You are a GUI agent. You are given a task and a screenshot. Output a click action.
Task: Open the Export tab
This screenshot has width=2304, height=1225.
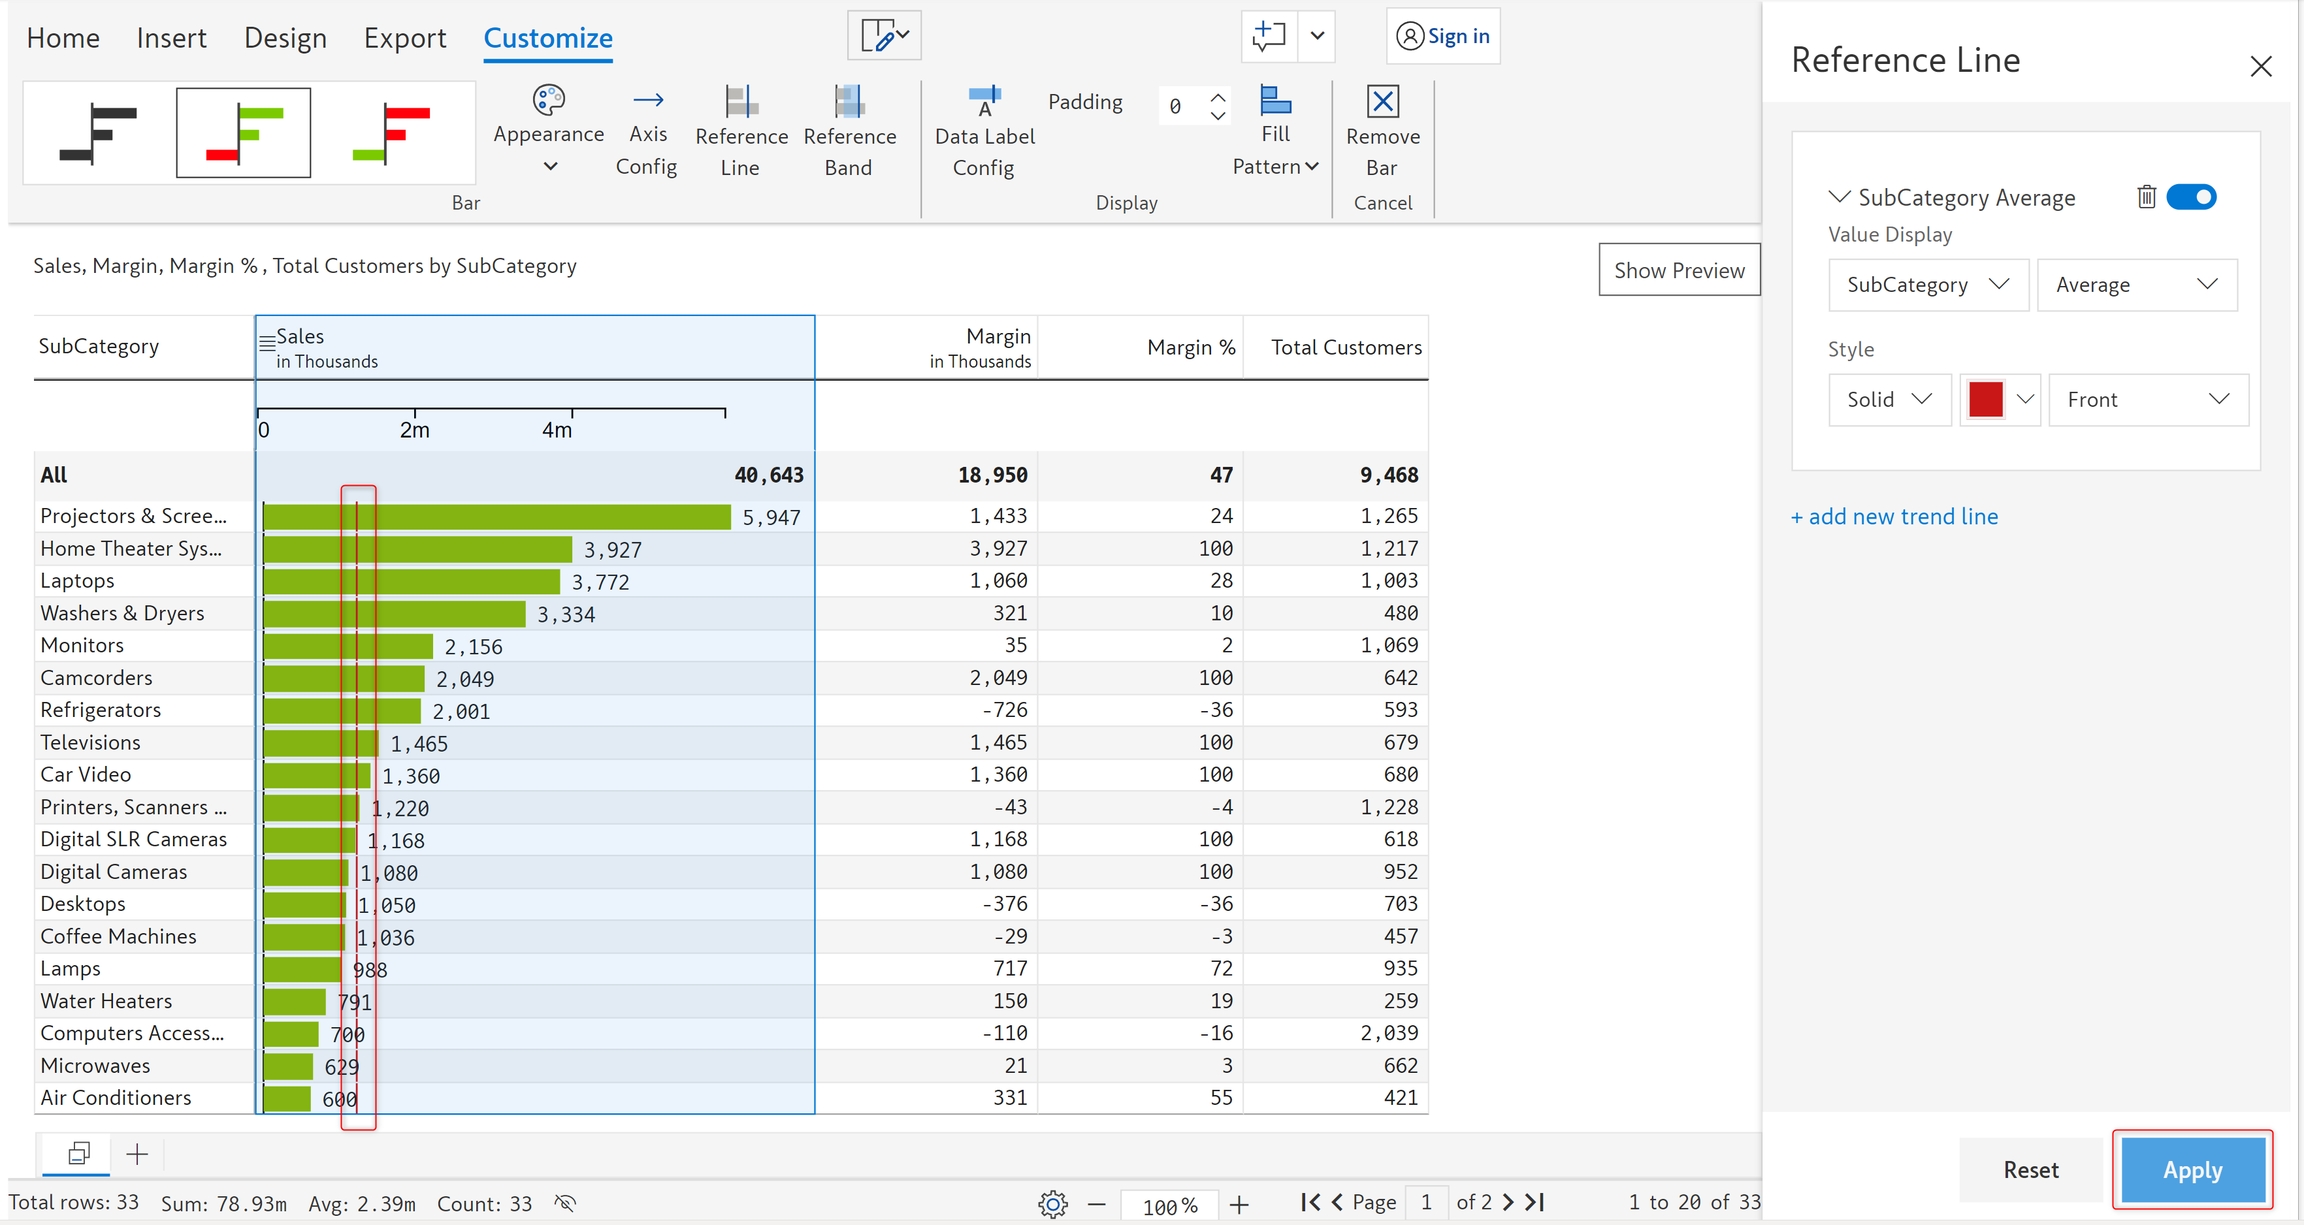coord(404,38)
